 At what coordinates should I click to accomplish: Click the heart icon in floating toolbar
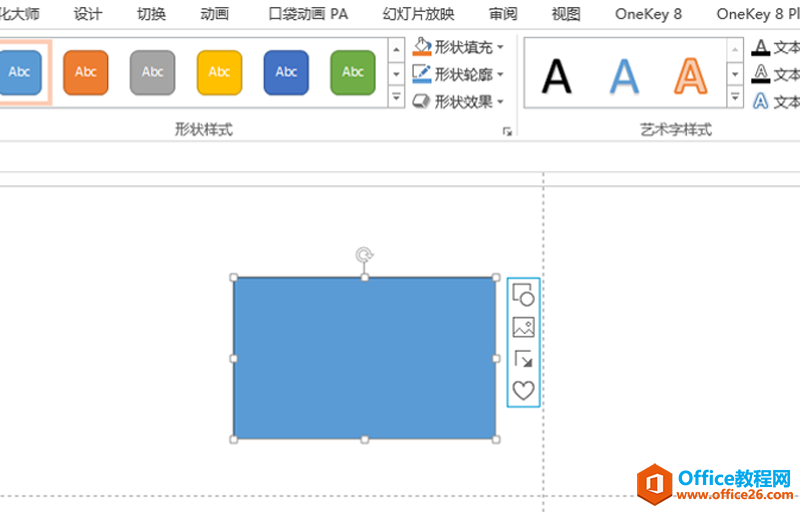523,390
